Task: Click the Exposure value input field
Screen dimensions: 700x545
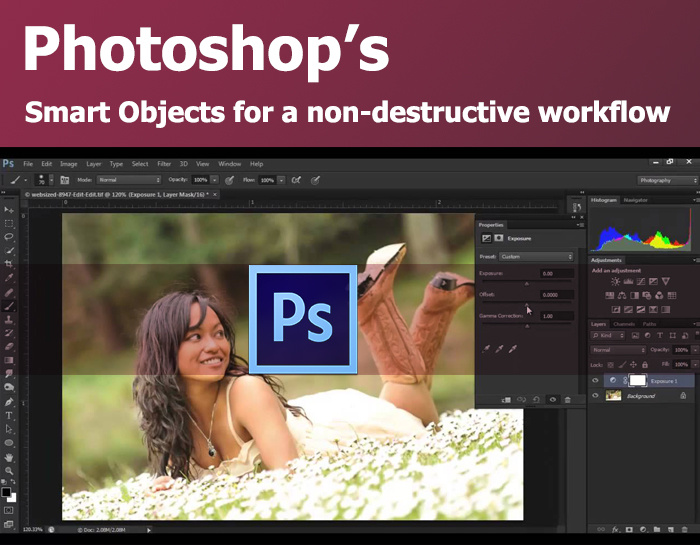Action: click(x=556, y=274)
